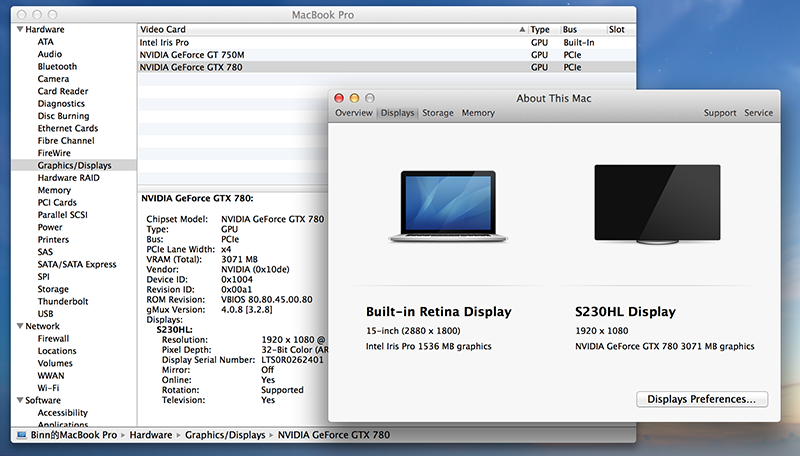800x456 pixels.
Task: Select ATA in the sidebar
Action: click(x=45, y=42)
